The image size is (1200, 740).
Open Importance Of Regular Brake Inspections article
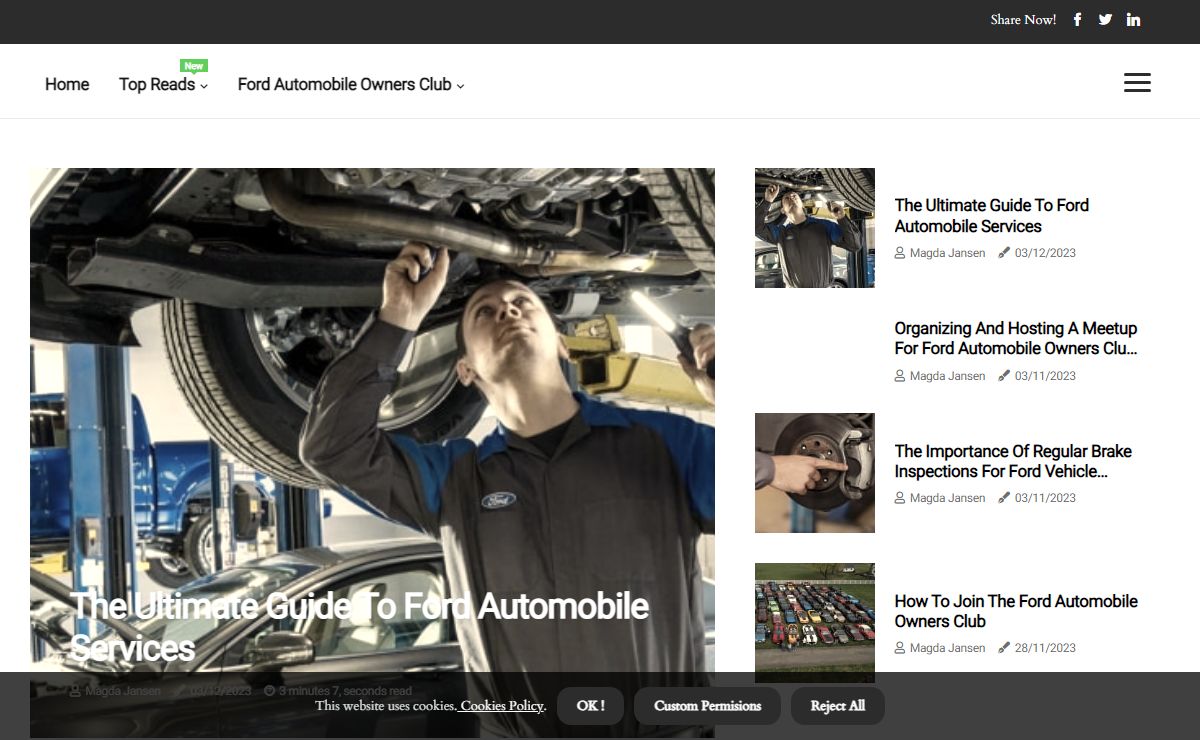[x=1013, y=461]
